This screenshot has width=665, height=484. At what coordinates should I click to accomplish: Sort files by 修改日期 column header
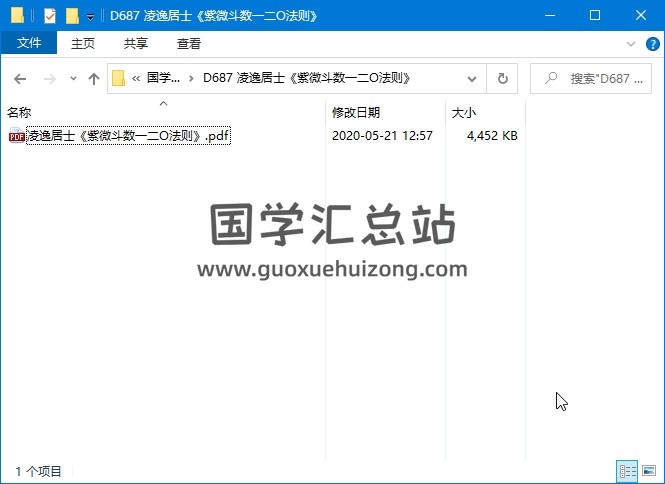(356, 113)
